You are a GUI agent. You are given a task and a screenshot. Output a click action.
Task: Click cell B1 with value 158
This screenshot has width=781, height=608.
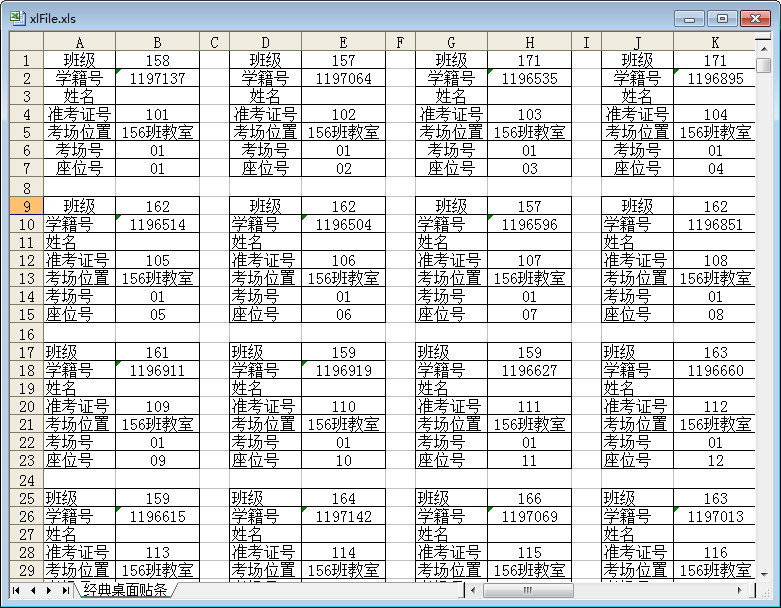coord(157,60)
